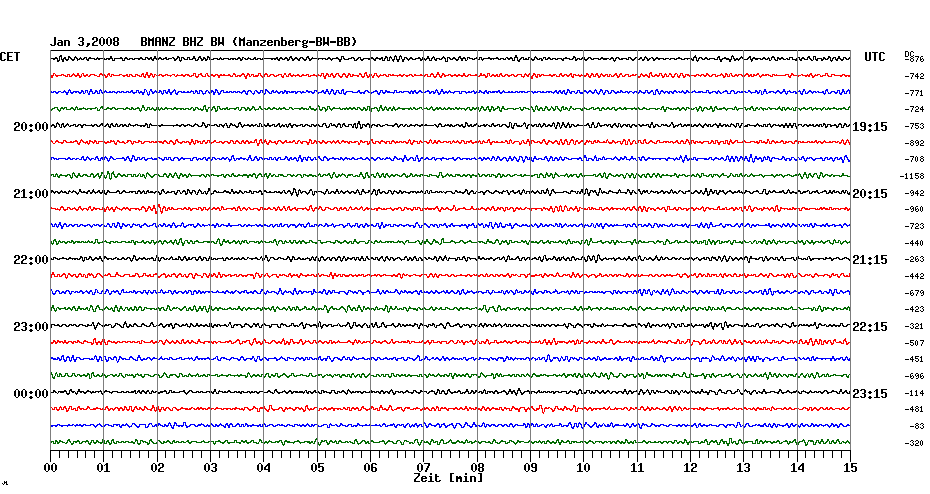Select the 22:00 CET time label
This screenshot has width=930, height=494.
31,260
